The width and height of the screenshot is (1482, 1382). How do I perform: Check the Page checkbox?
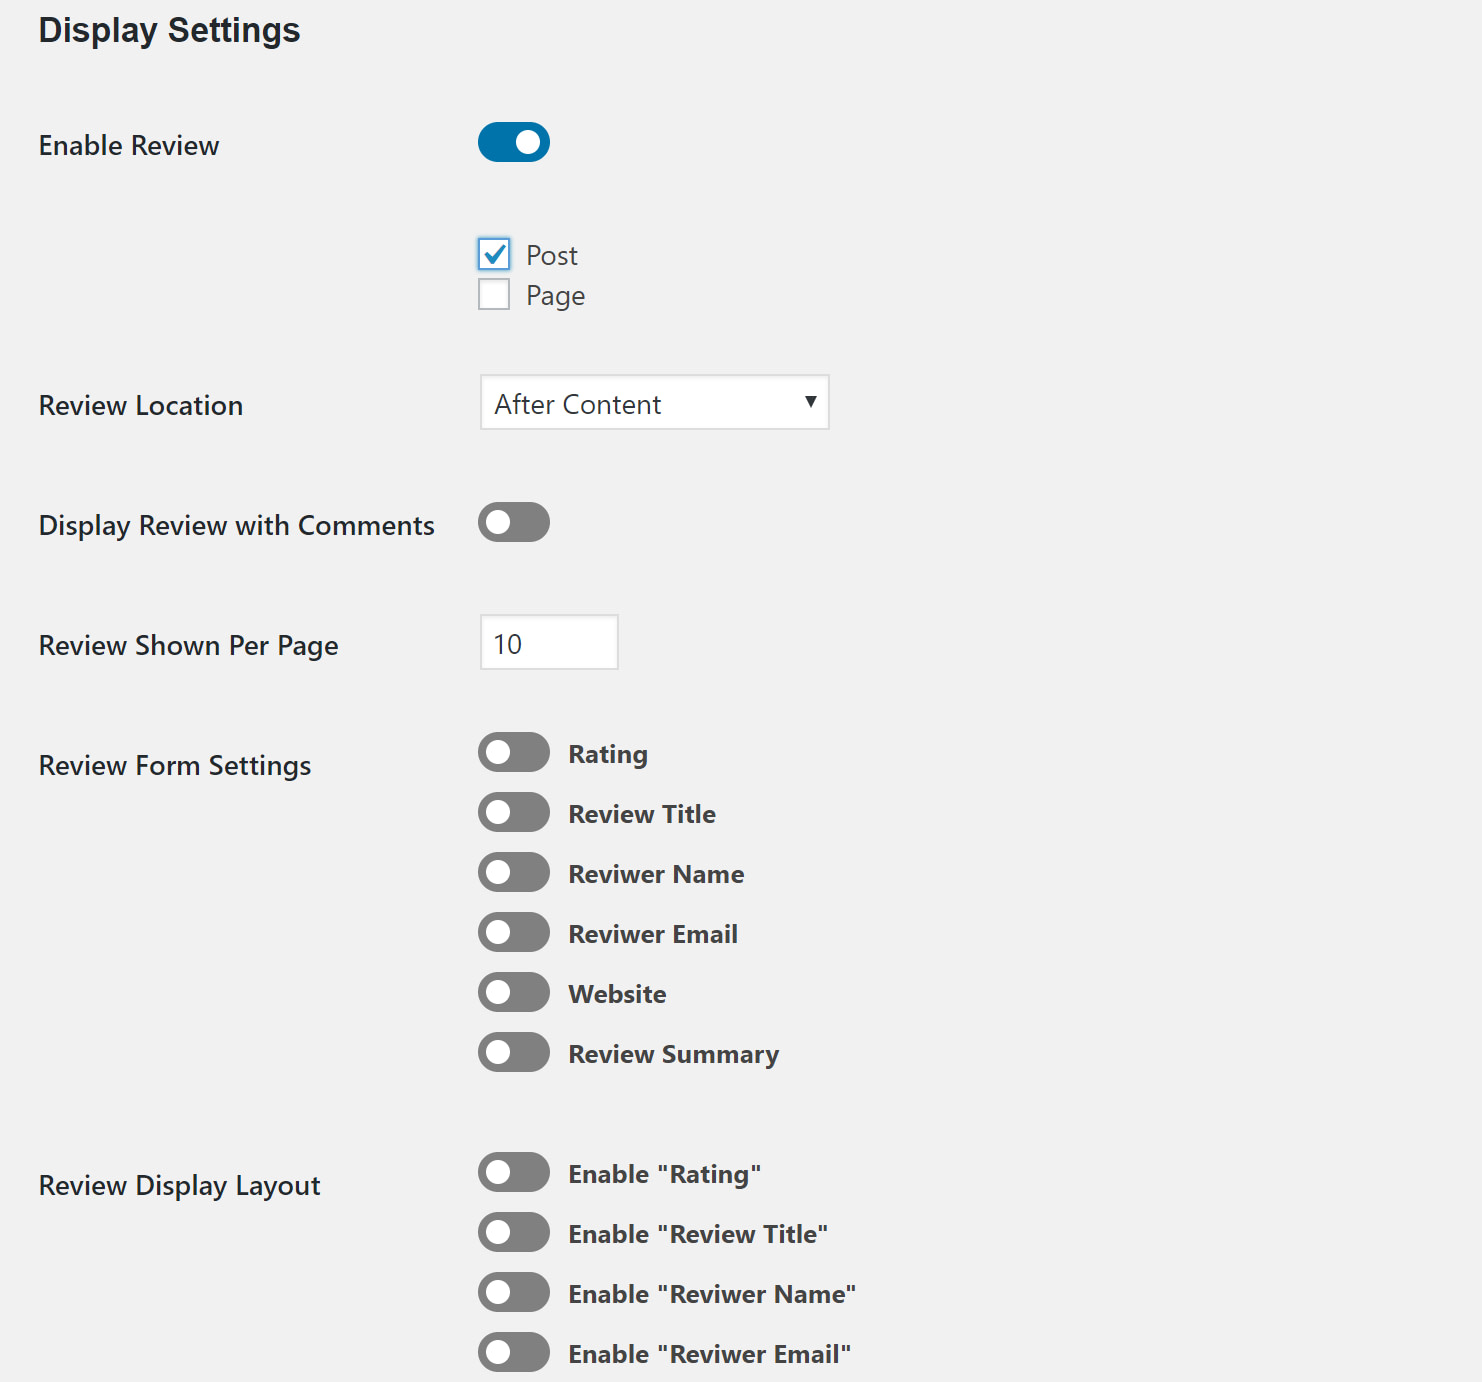(x=494, y=294)
